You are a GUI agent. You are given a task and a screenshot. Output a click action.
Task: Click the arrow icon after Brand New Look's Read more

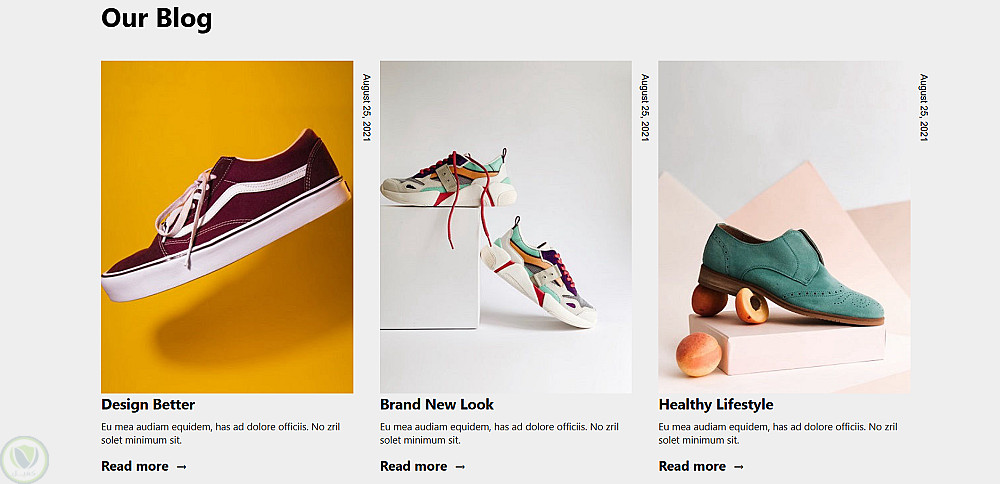460,467
